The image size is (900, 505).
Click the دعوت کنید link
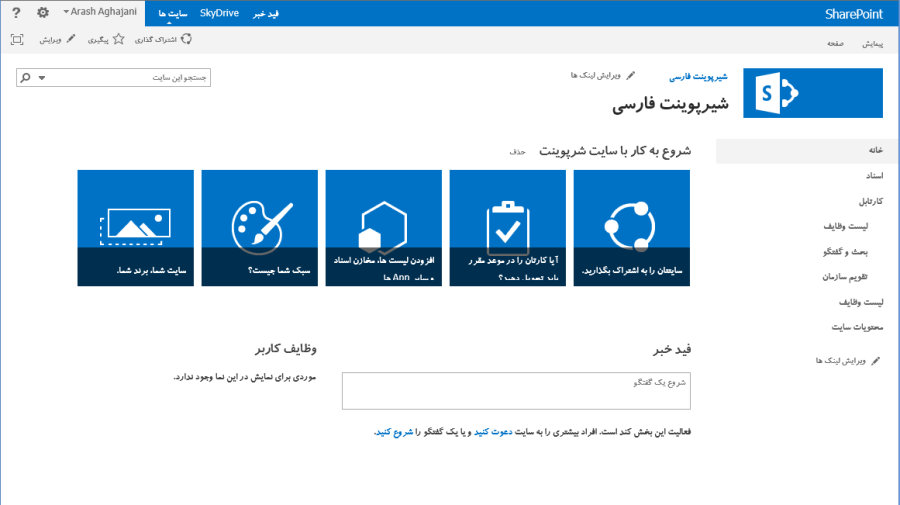(493, 432)
